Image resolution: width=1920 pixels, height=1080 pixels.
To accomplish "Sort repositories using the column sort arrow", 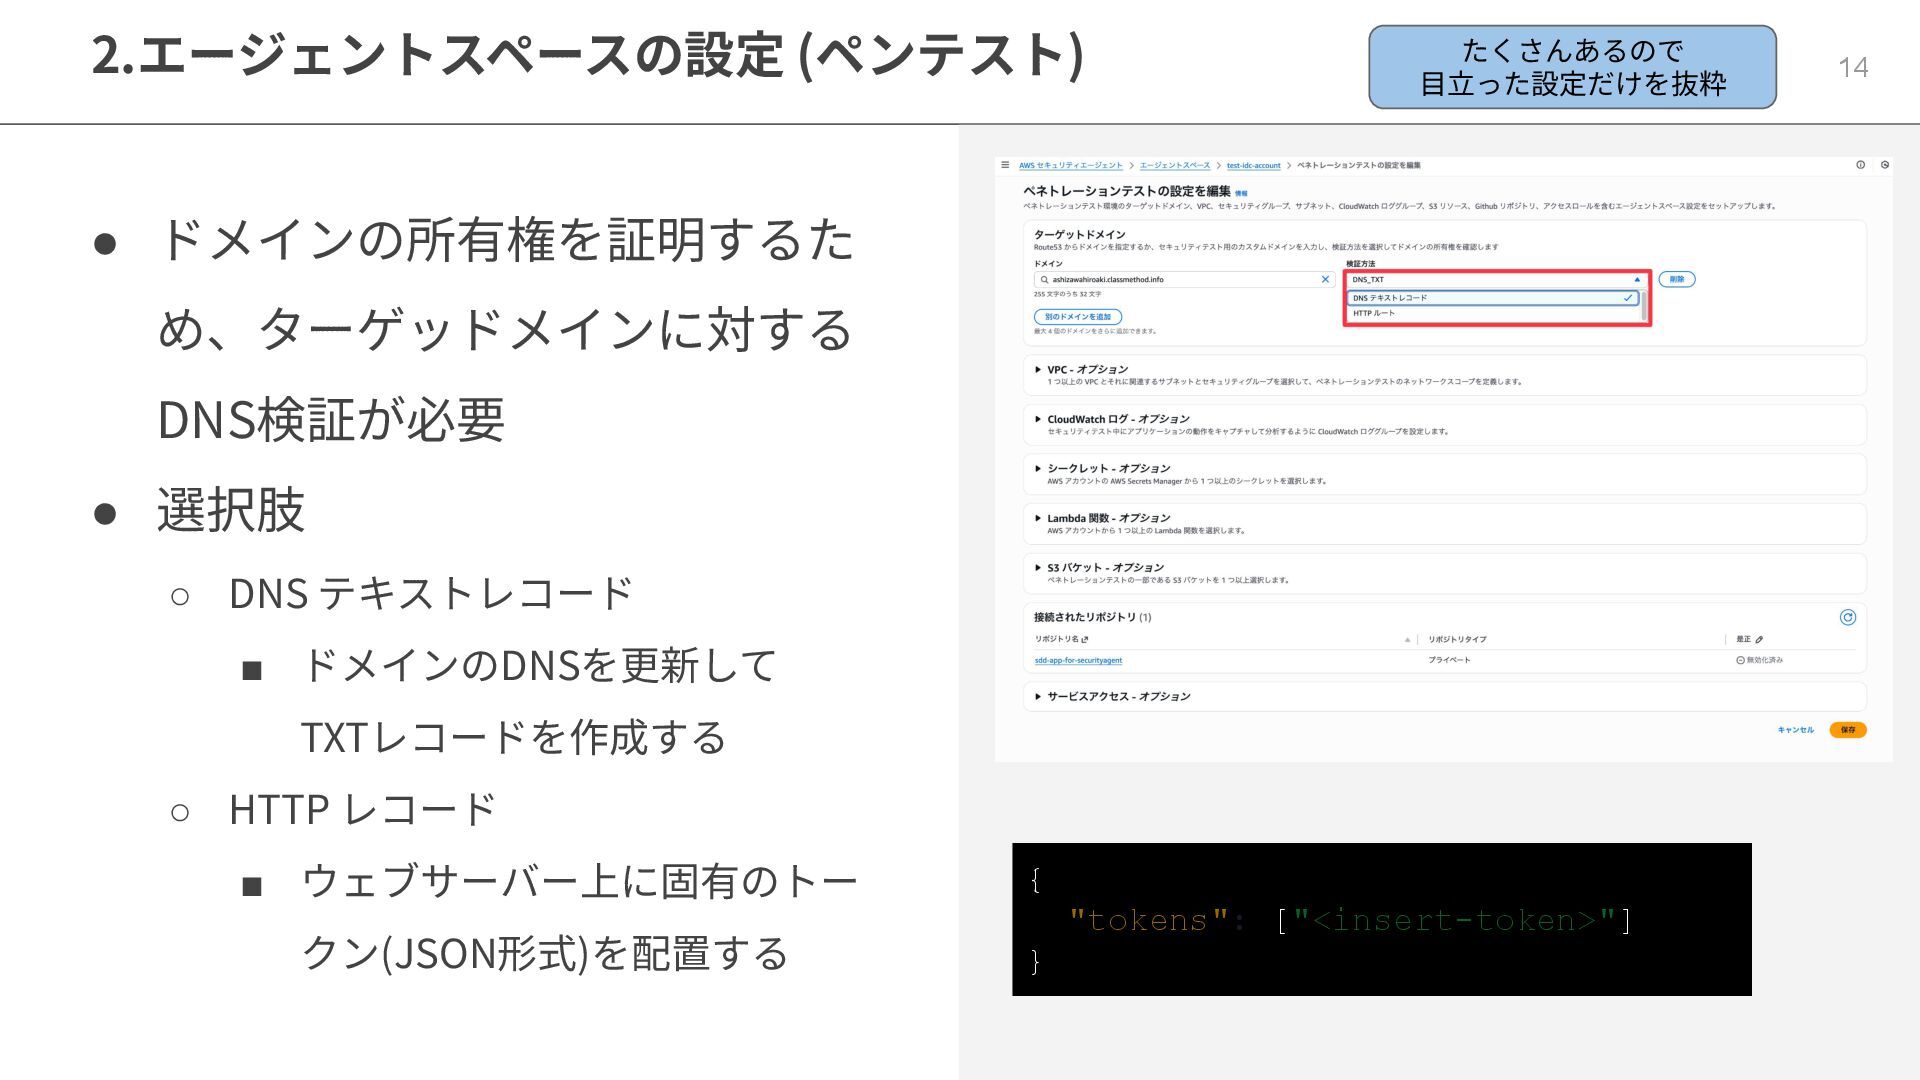I will 1407,640.
